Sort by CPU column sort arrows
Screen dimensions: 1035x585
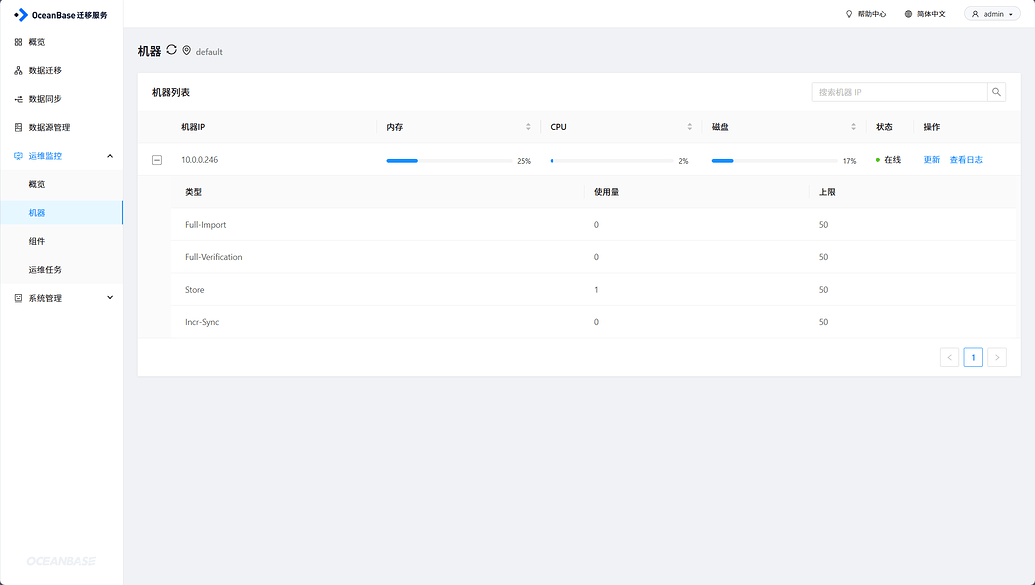[689, 127]
